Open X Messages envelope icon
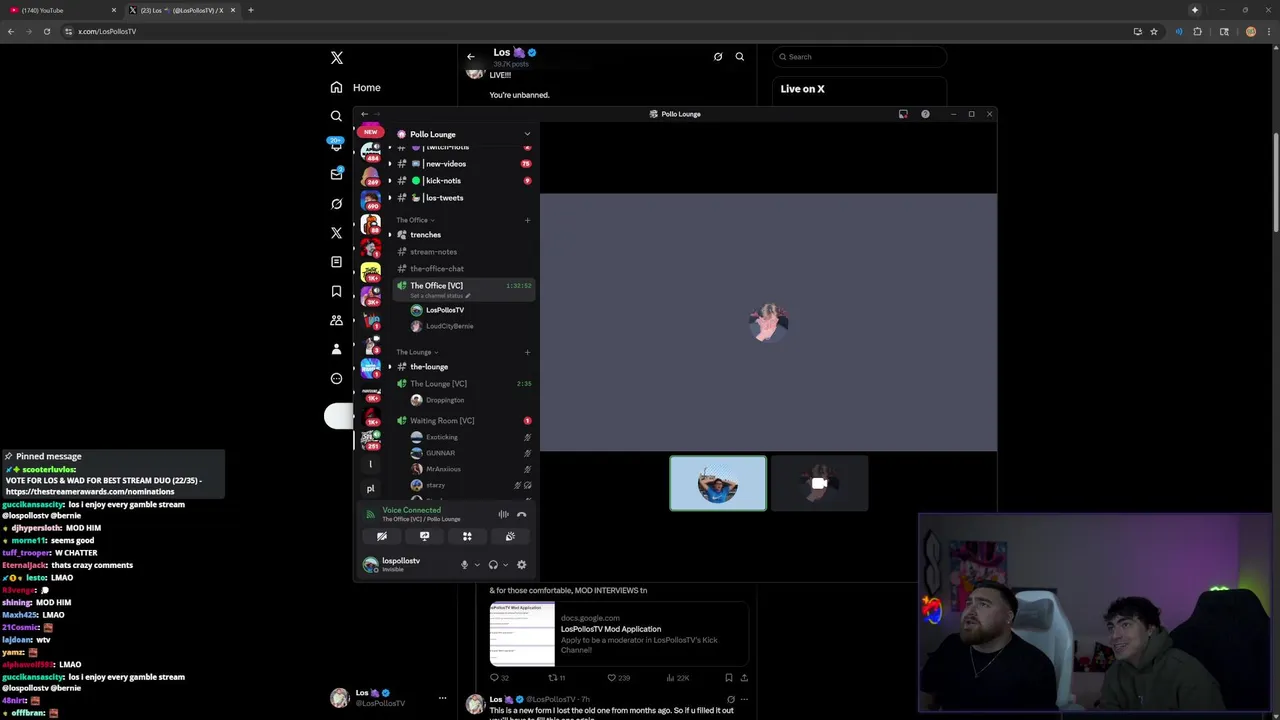 336,174
